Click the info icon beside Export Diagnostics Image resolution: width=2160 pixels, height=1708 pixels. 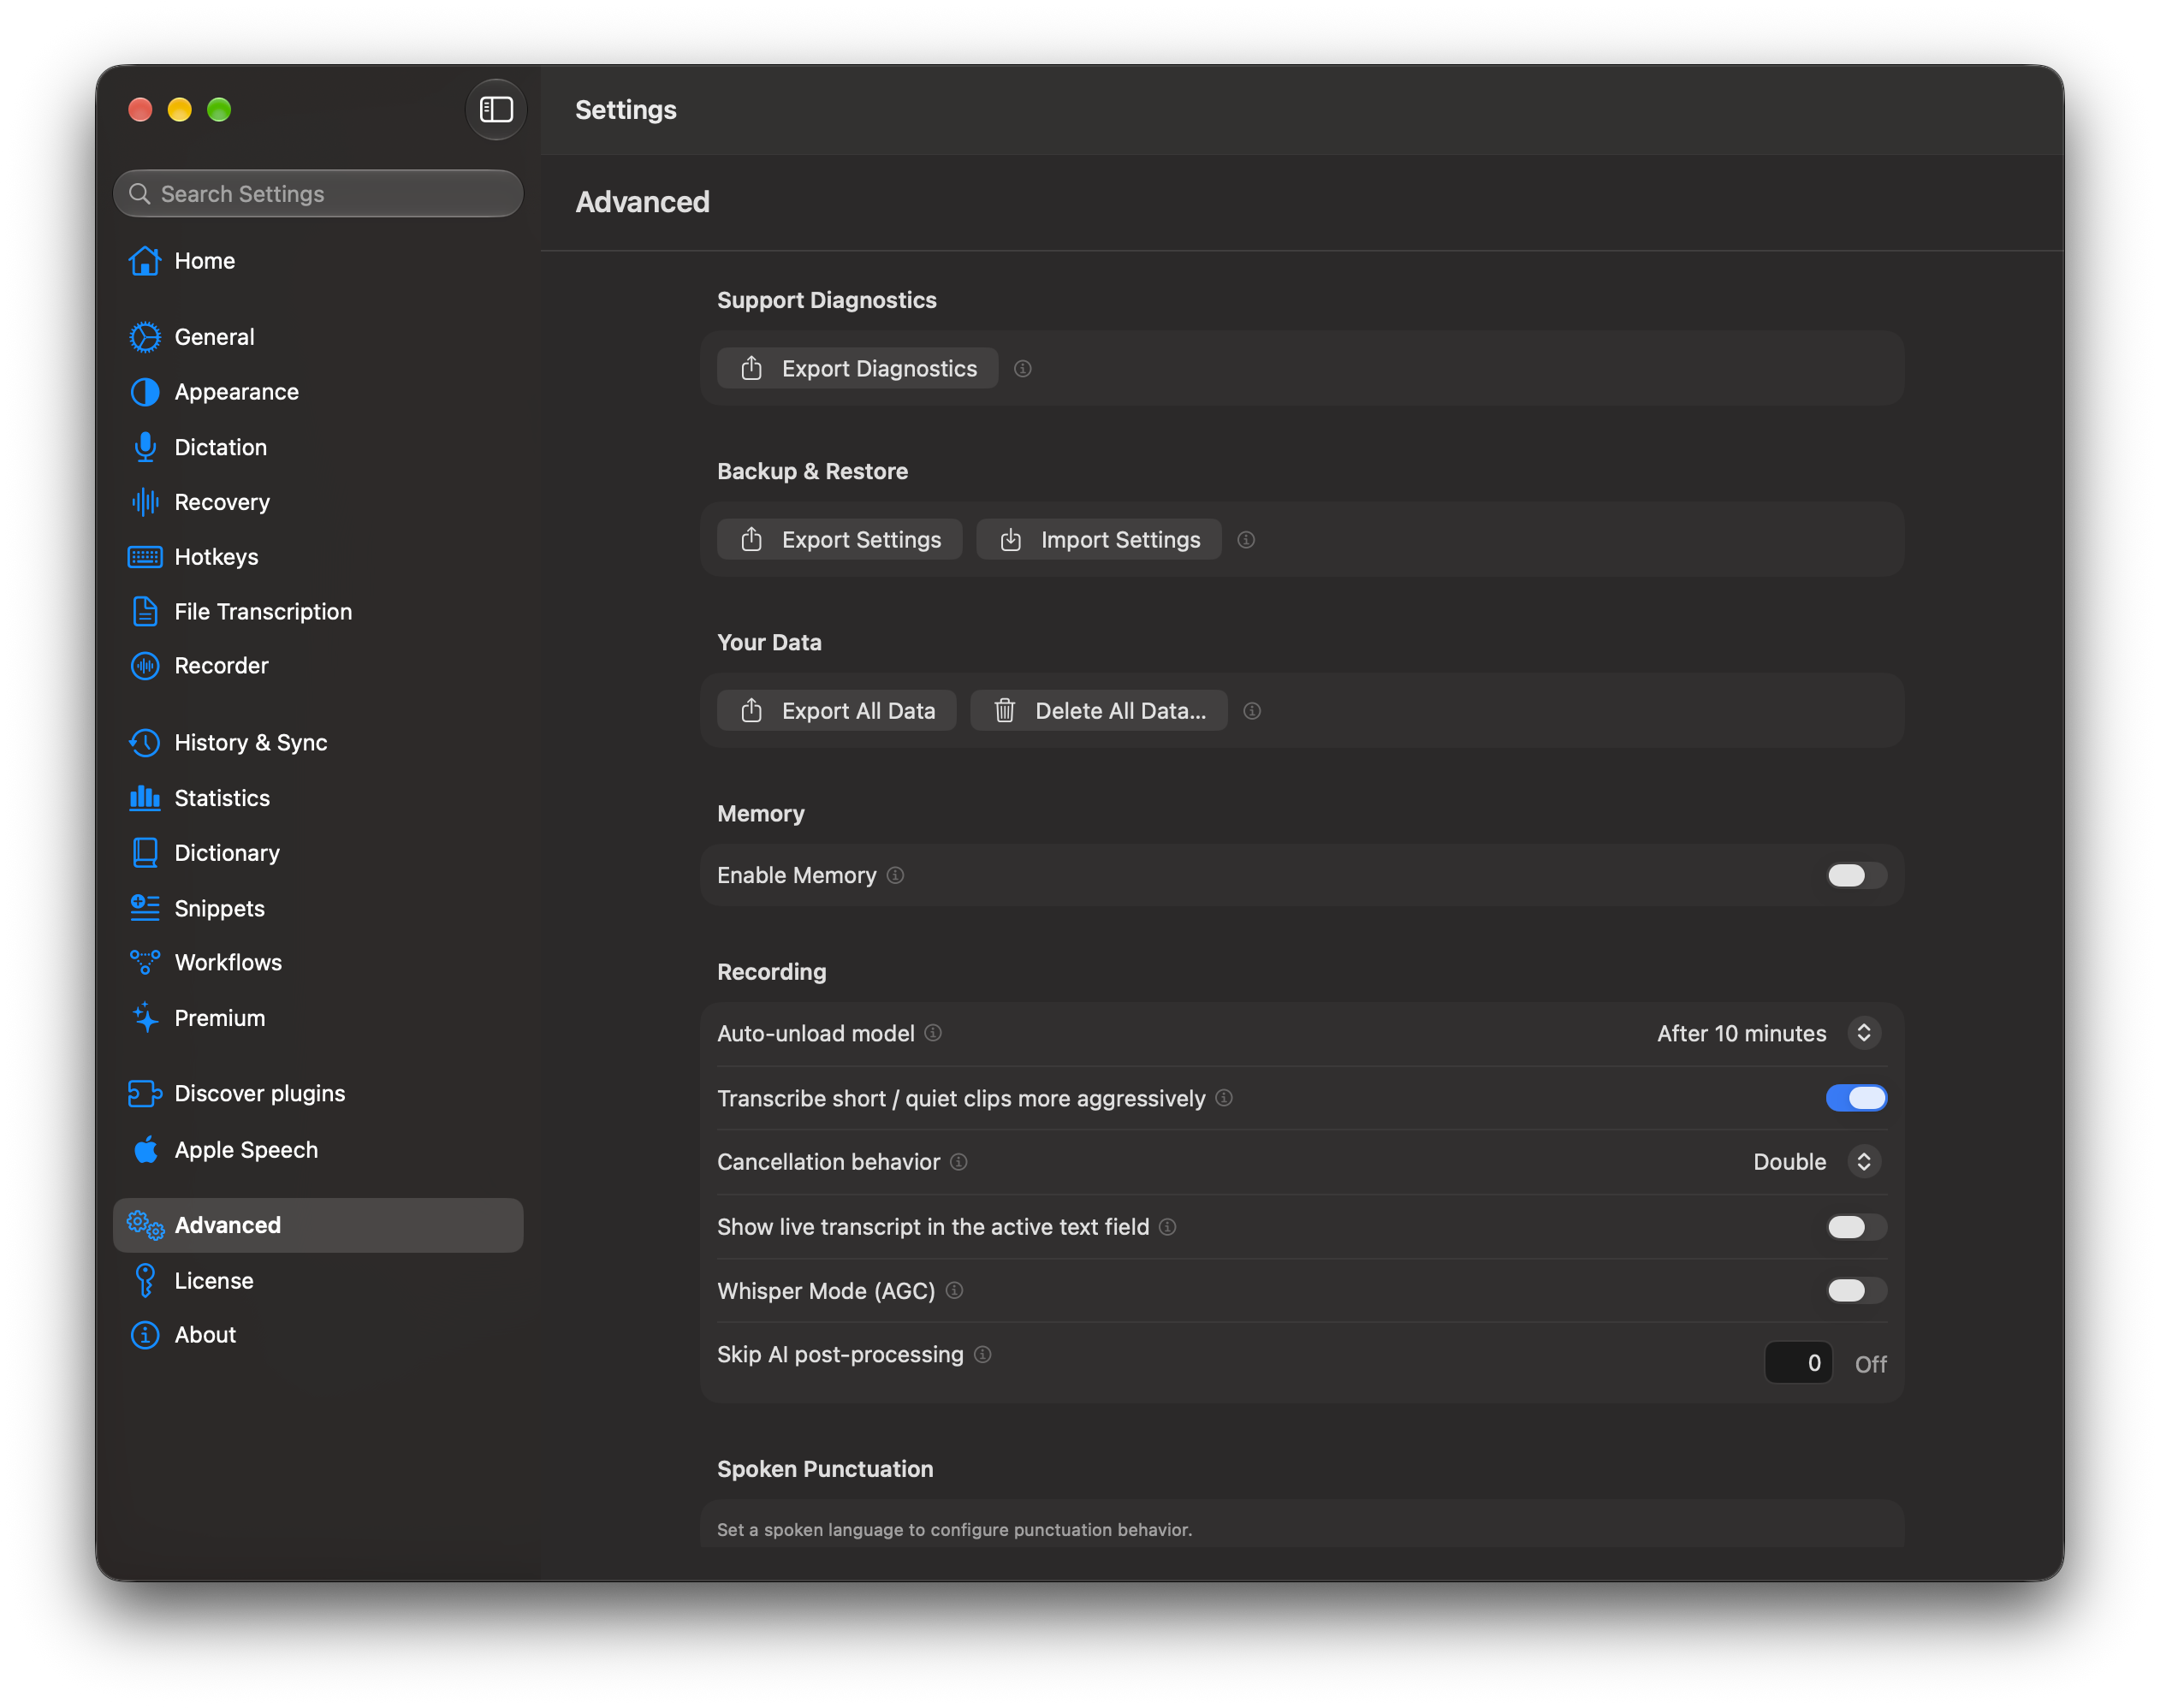tap(1022, 369)
